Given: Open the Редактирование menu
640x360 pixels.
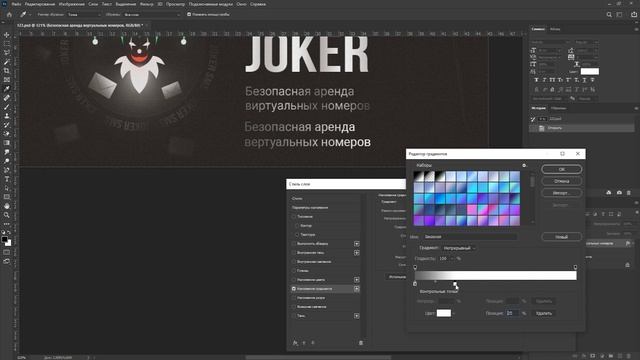Looking at the screenshot, I should (40, 4).
